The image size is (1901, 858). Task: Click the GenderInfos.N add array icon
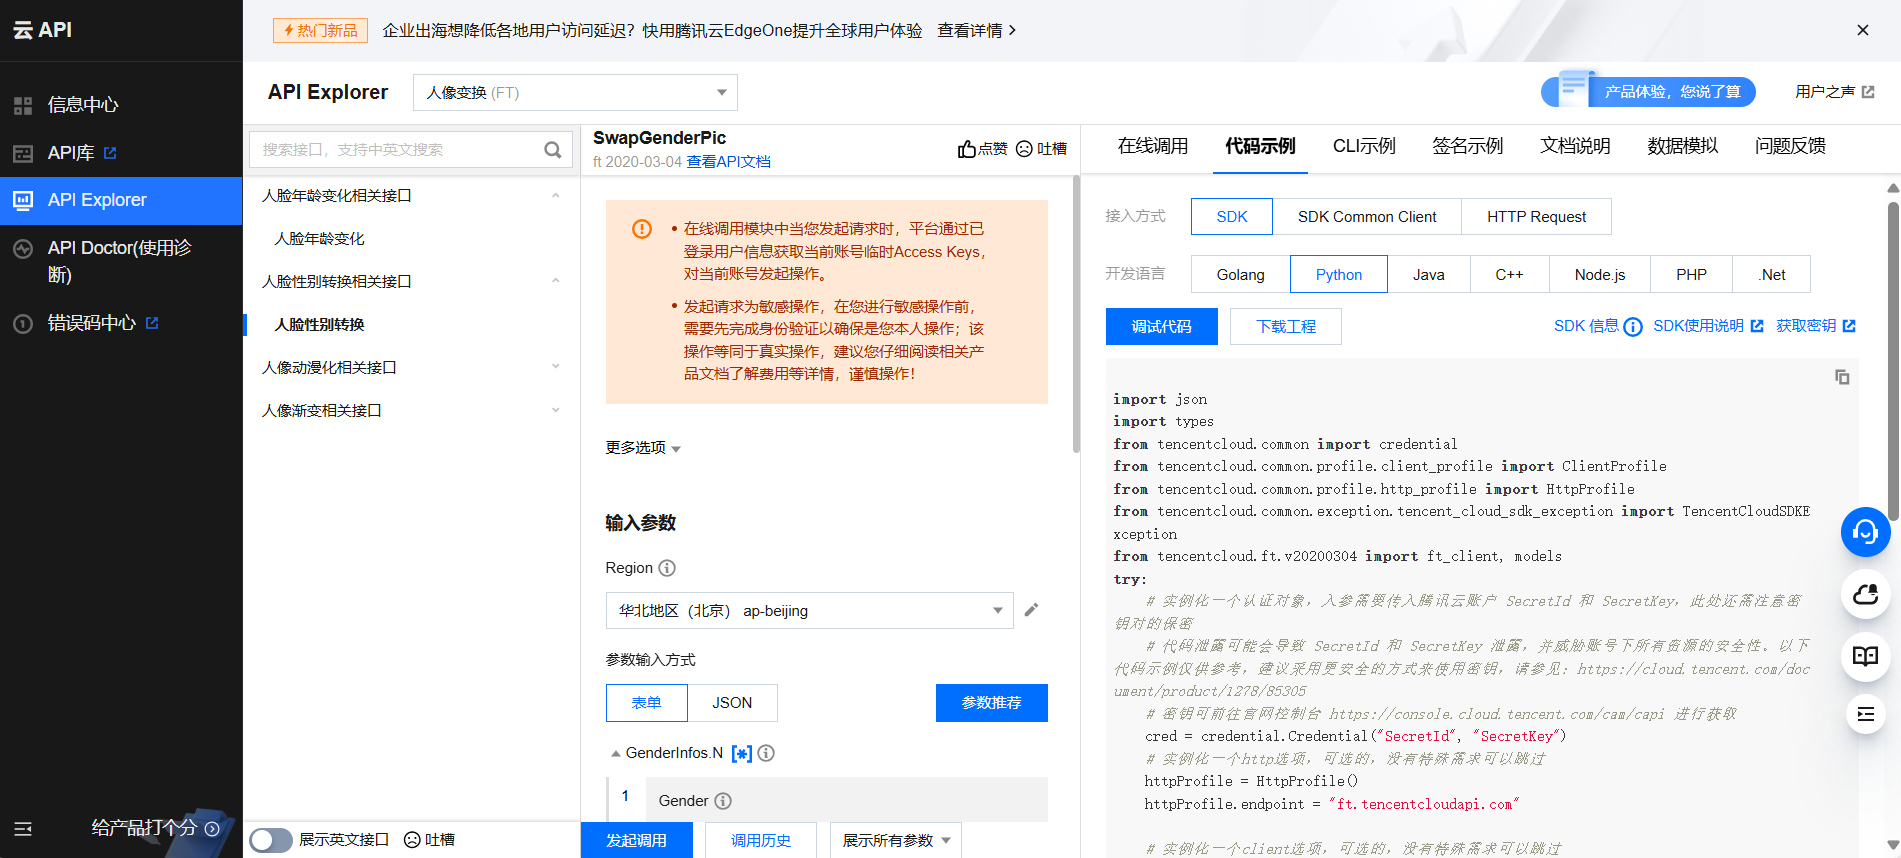[x=742, y=753]
